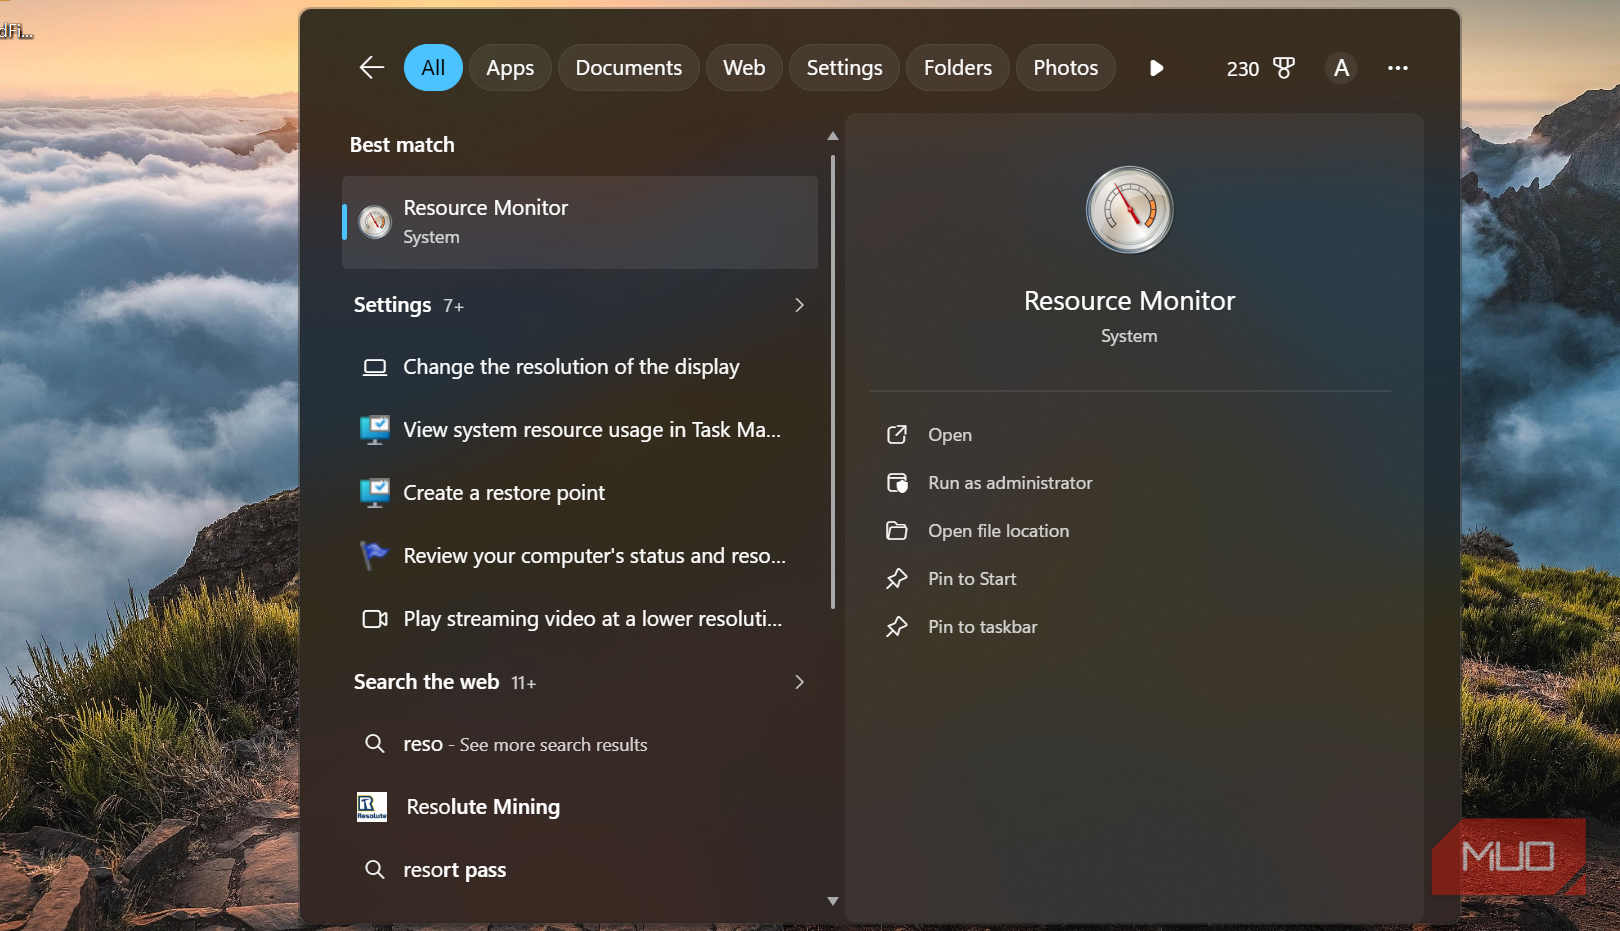Expand the Settings results section chevron
The height and width of the screenshot is (931, 1620).
pyautogui.click(x=799, y=305)
